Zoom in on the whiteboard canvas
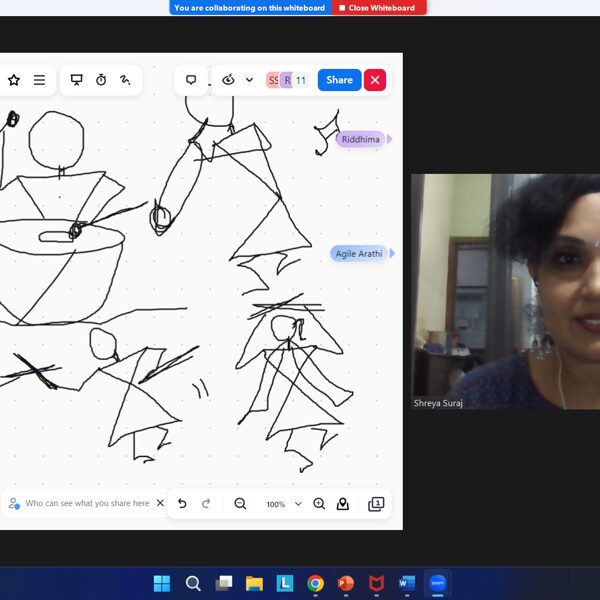The image size is (600, 600). point(319,504)
